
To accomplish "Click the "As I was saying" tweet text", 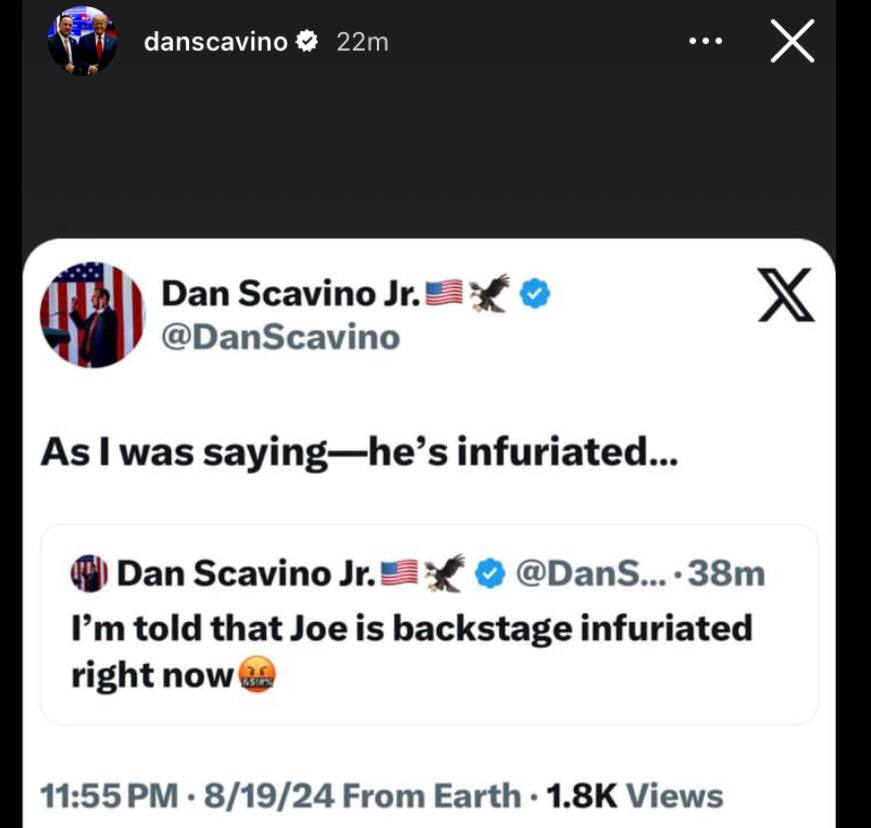I will (x=359, y=453).
